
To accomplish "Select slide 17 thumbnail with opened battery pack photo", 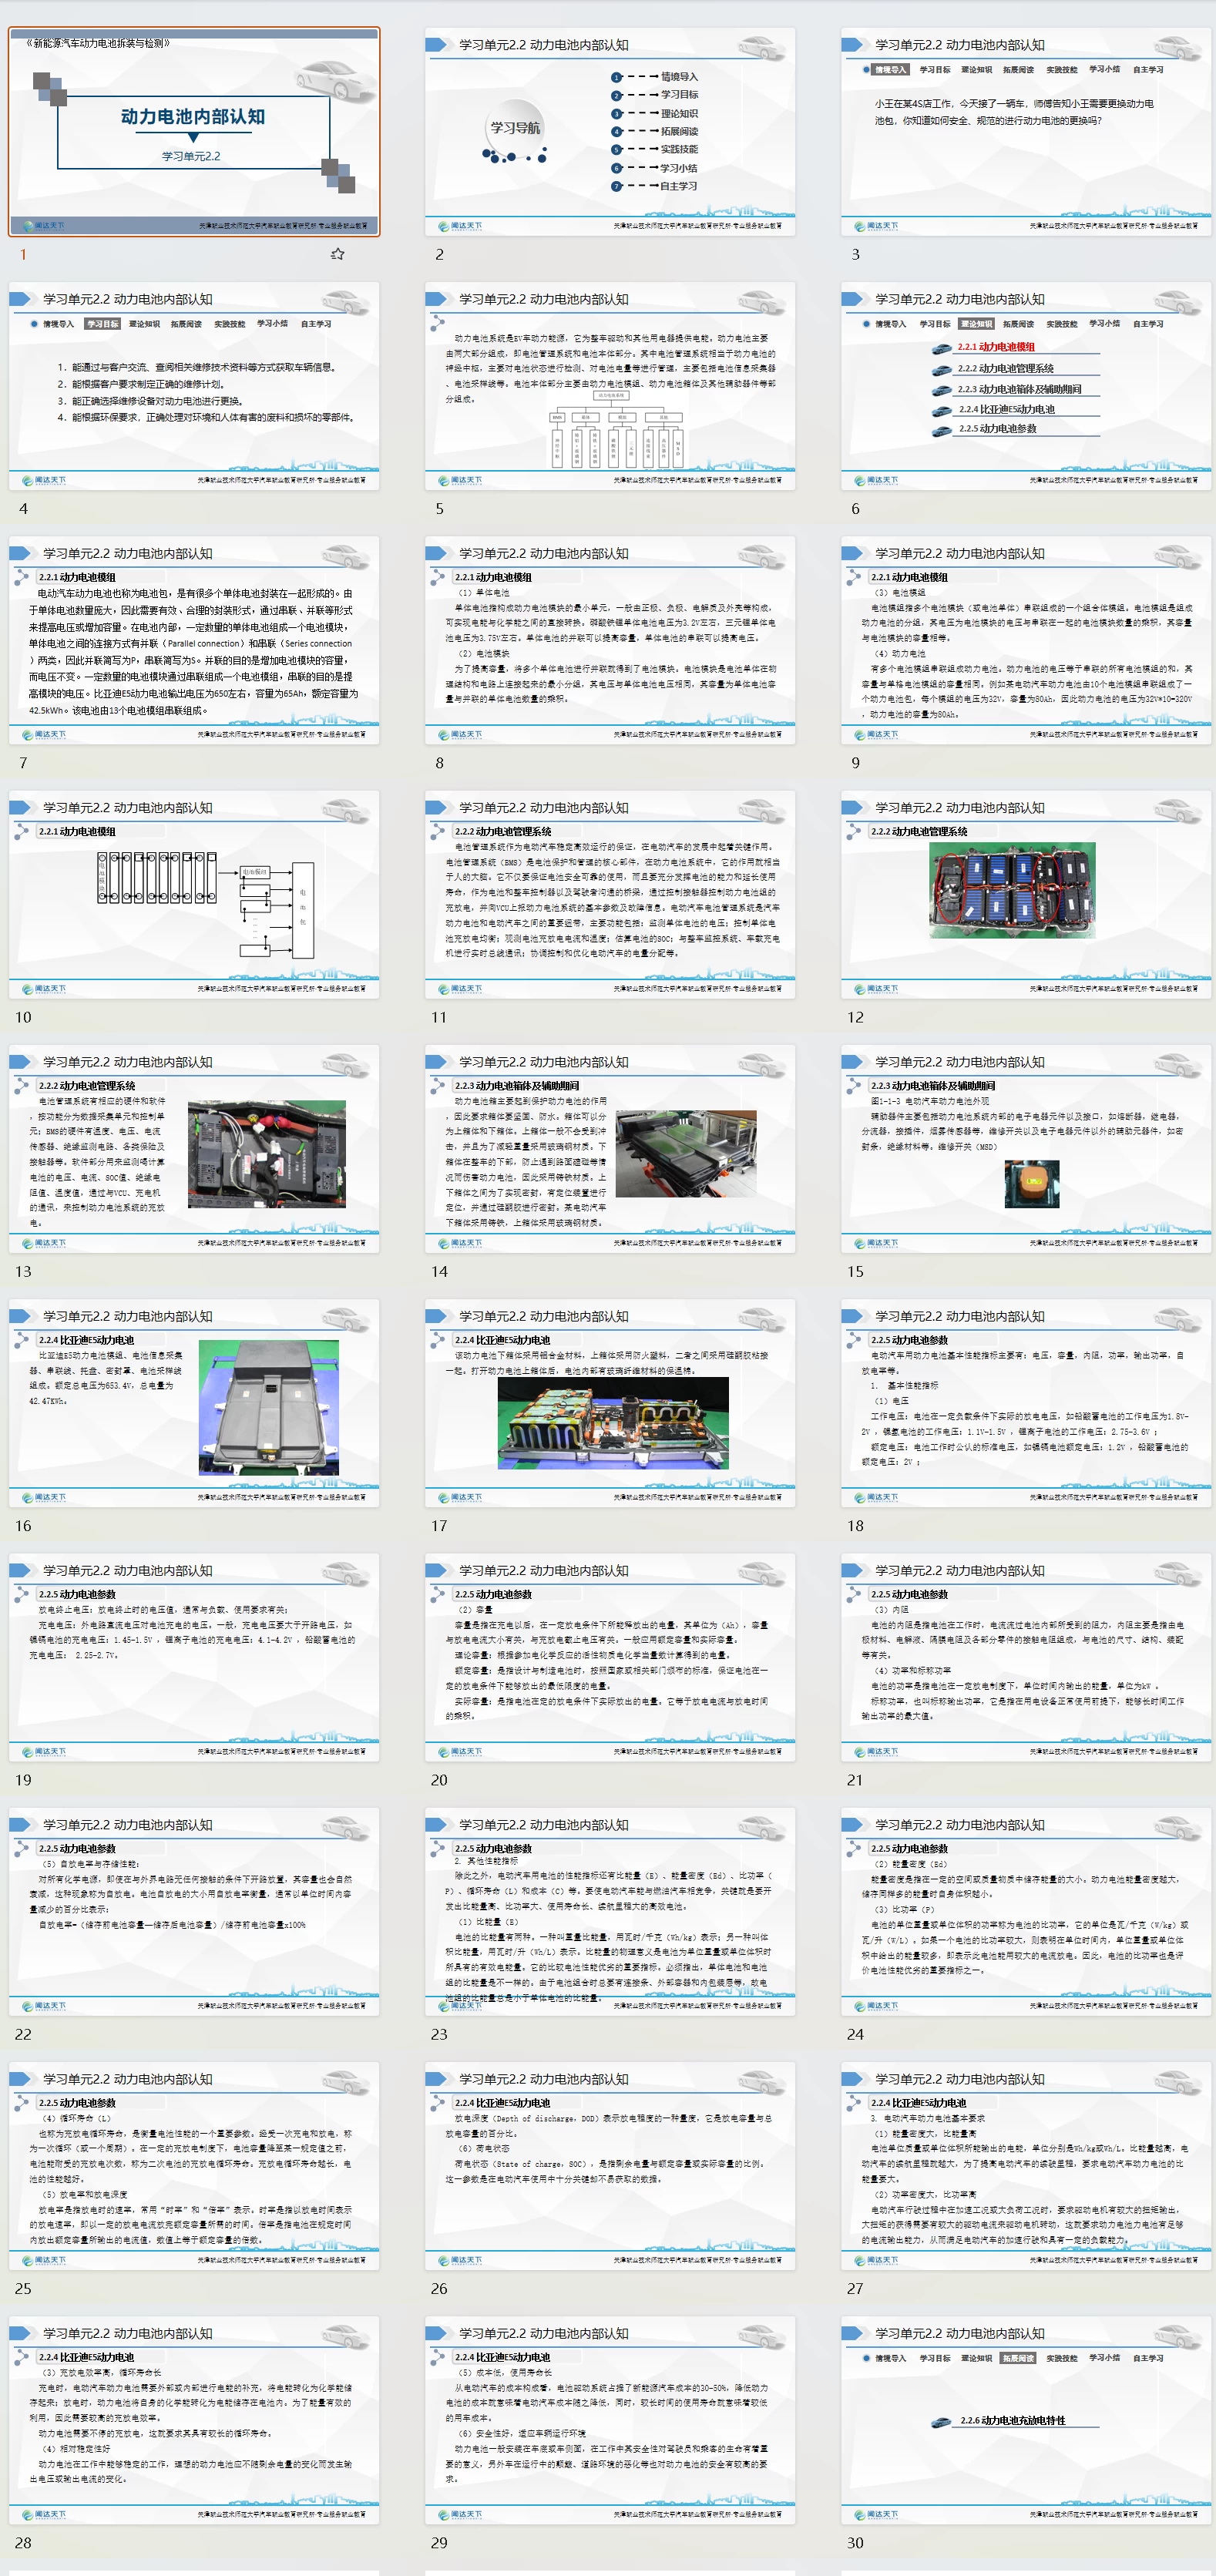I will [x=610, y=1402].
